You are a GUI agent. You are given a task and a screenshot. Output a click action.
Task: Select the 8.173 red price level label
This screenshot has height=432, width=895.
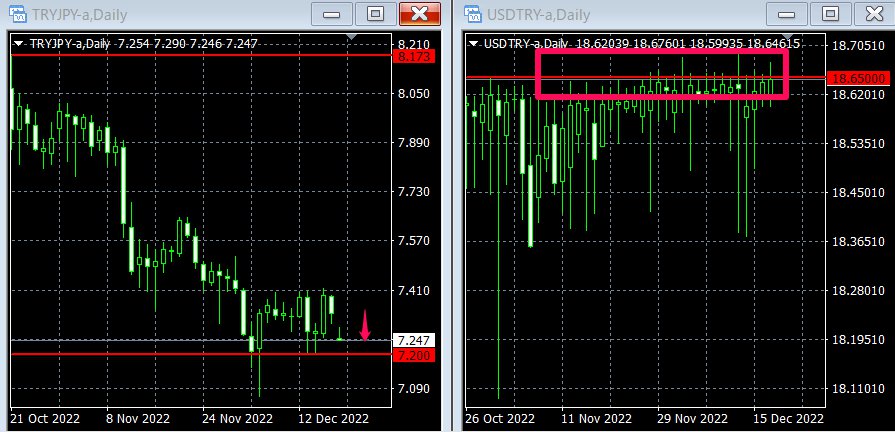pyautogui.click(x=414, y=56)
